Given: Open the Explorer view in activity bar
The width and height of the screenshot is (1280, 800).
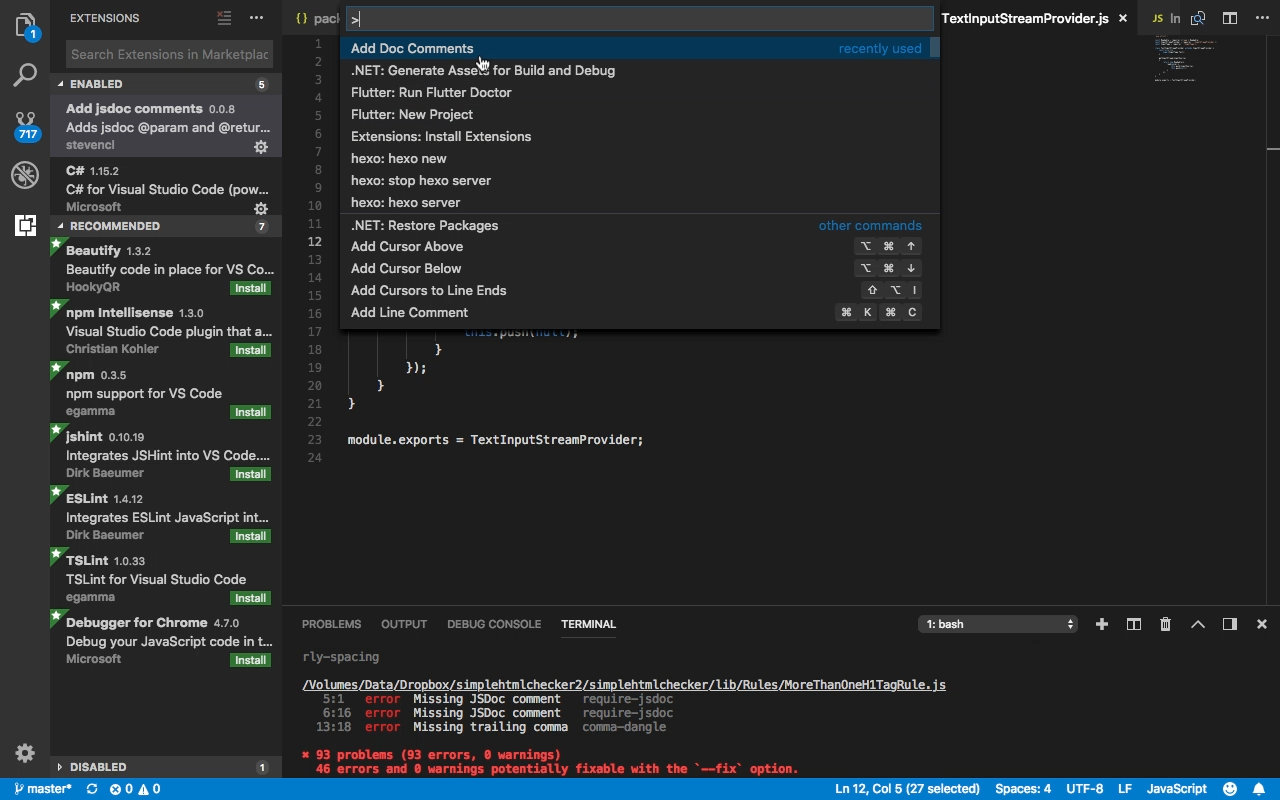Looking at the screenshot, I should [x=25, y=25].
